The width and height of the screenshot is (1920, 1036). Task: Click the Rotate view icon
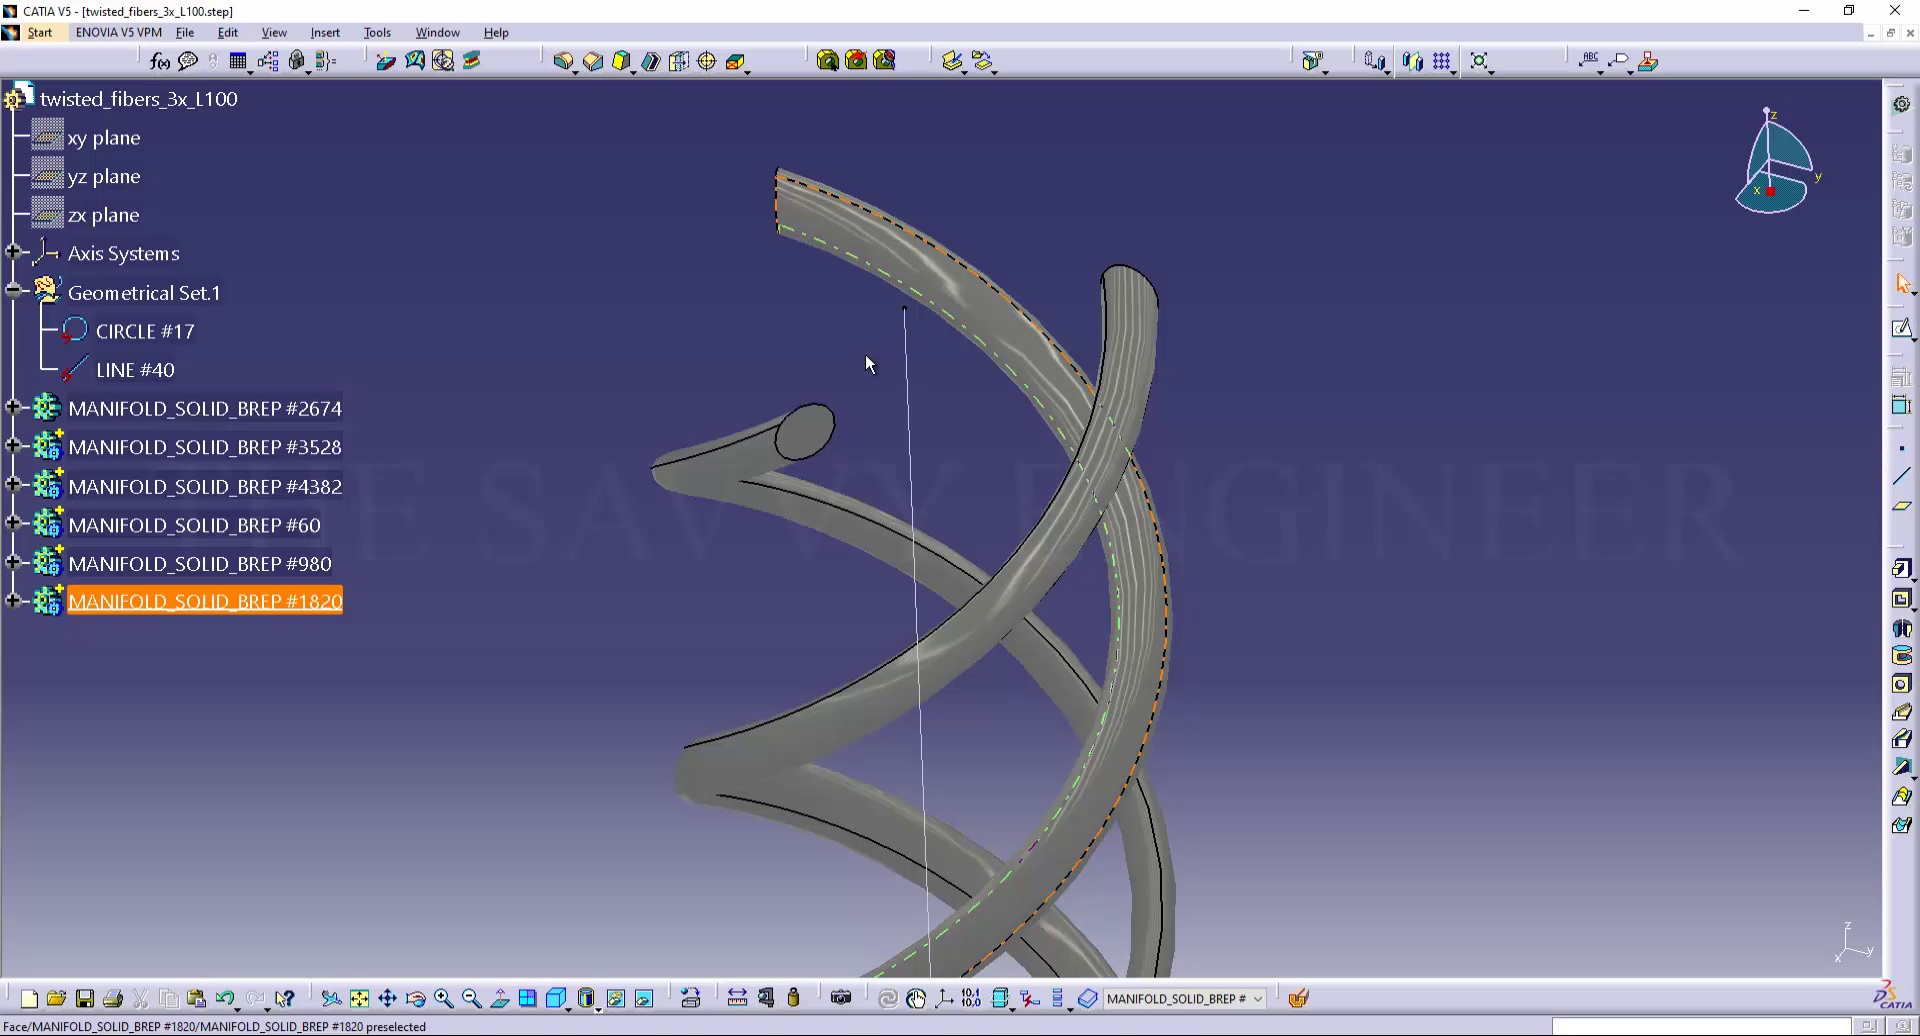click(x=415, y=998)
